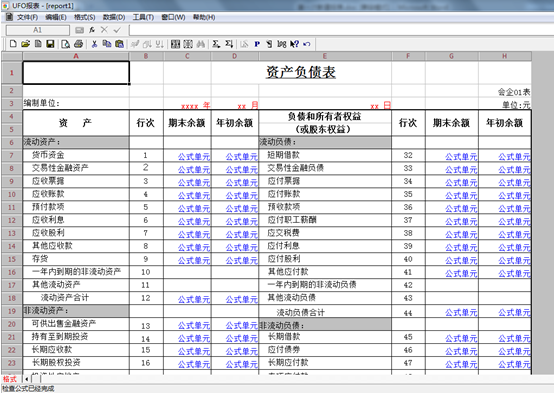Click the fx function wizard icon
The height and width of the screenshot is (394, 554).
point(92,30)
